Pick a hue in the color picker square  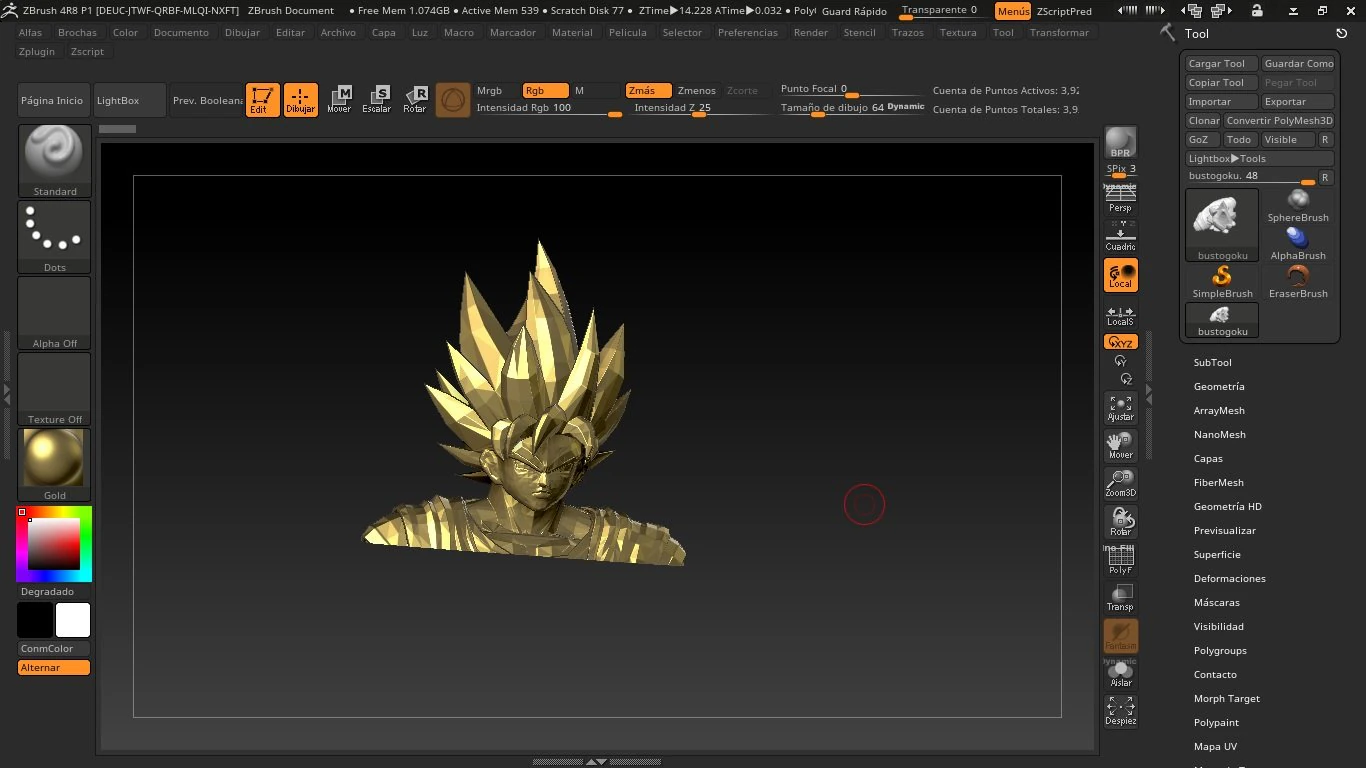54,544
